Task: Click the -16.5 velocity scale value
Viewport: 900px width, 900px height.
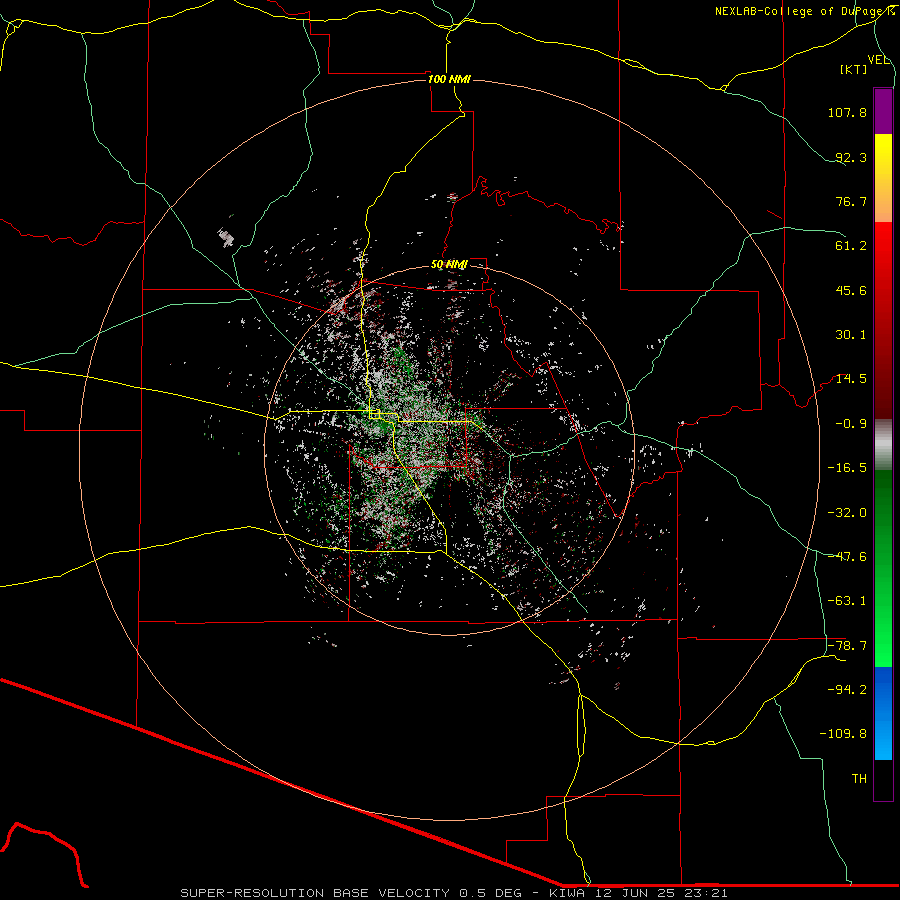Action: (x=847, y=468)
